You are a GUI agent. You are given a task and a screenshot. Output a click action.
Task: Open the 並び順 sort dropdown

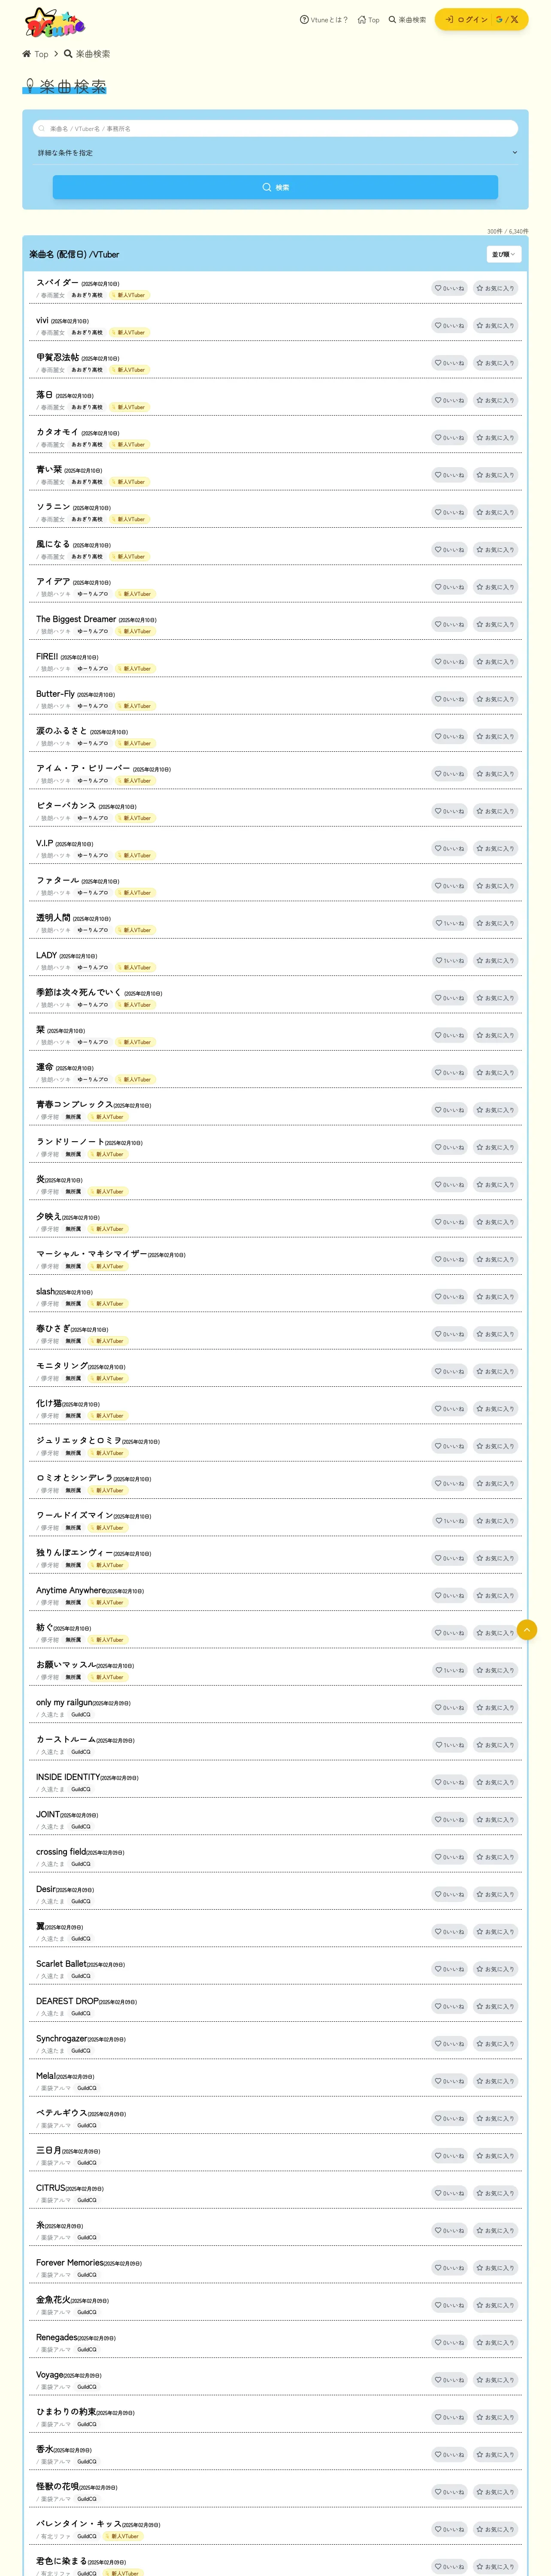504,254
